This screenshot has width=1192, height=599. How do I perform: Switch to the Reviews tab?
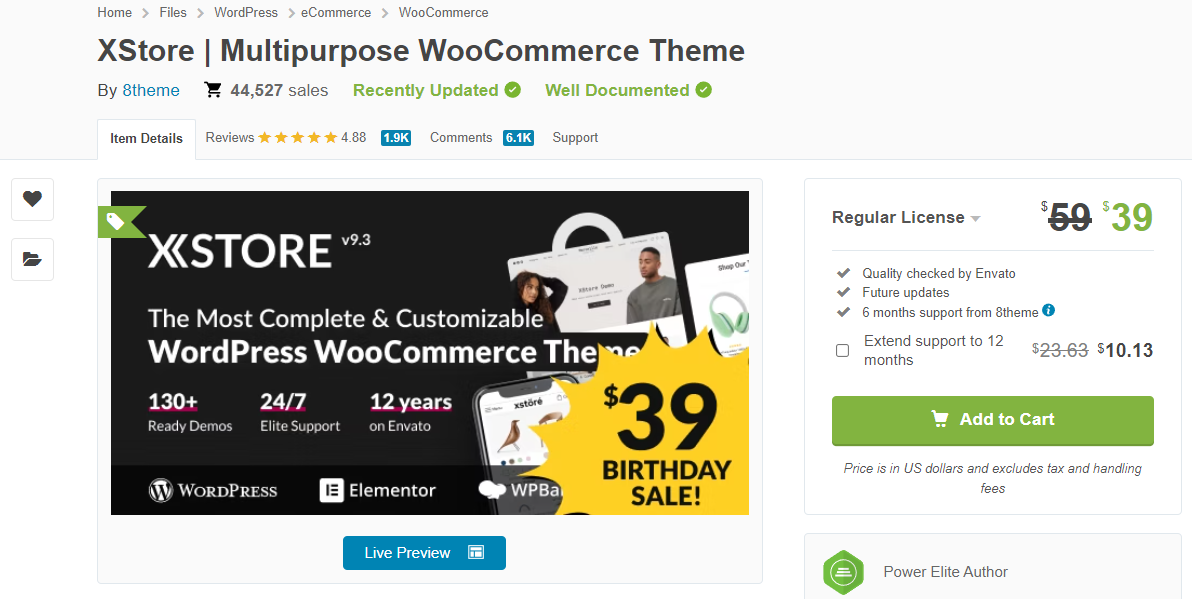click(229, 137)
